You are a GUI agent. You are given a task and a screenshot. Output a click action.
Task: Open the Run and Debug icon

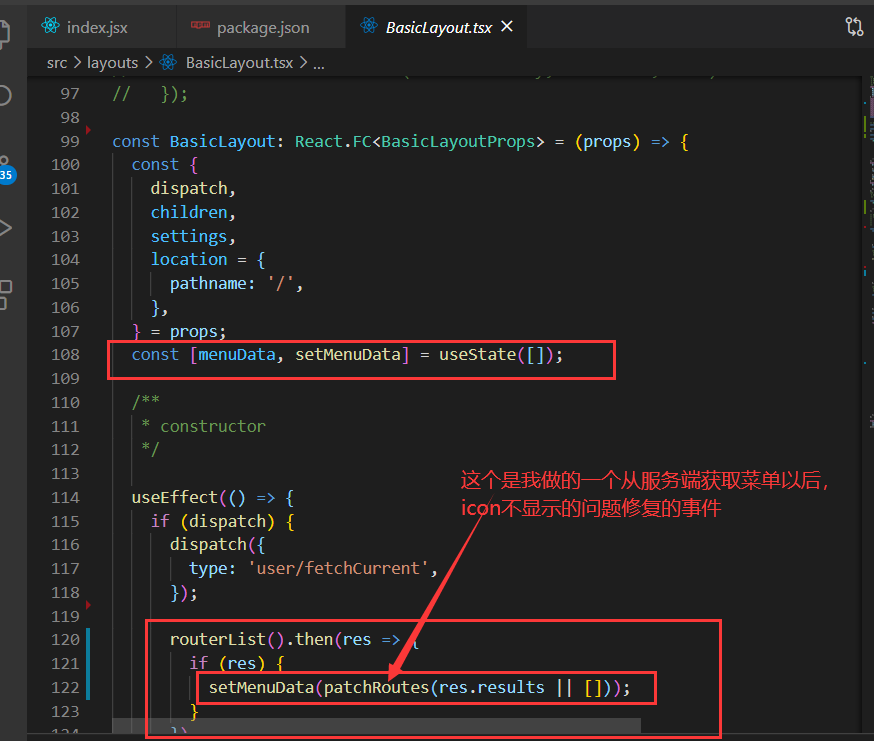[x=4, y=227]
